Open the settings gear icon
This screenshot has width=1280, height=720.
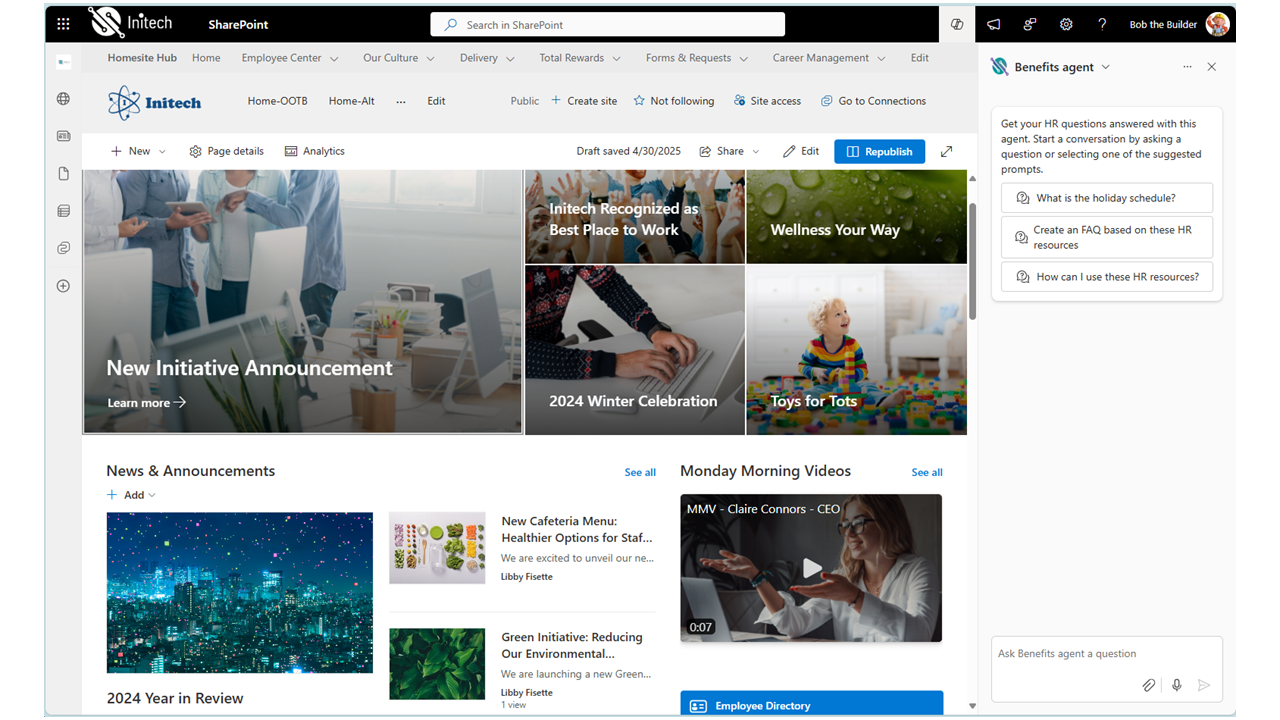pyautogui.click(x=1066, y=24)
